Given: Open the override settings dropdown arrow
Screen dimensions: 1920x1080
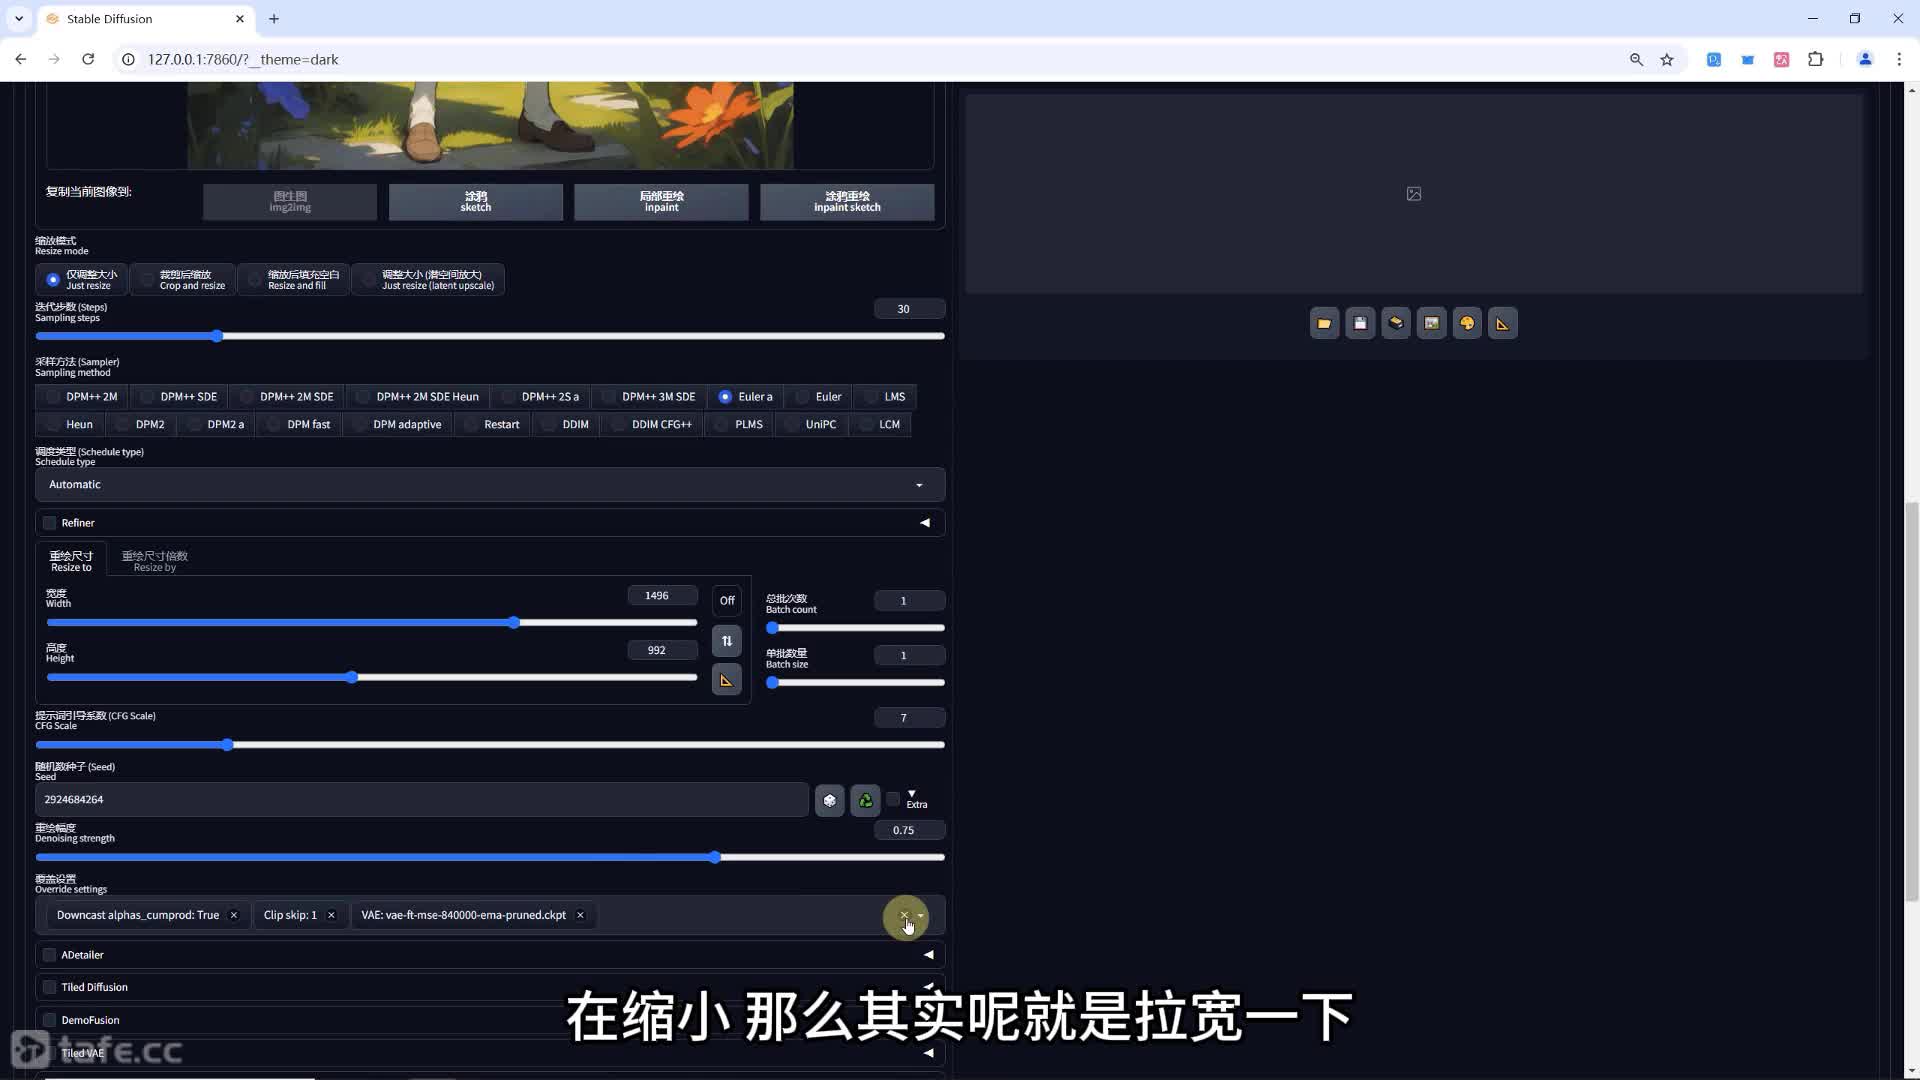Looking at the screenshot, I should pos(920,915).
